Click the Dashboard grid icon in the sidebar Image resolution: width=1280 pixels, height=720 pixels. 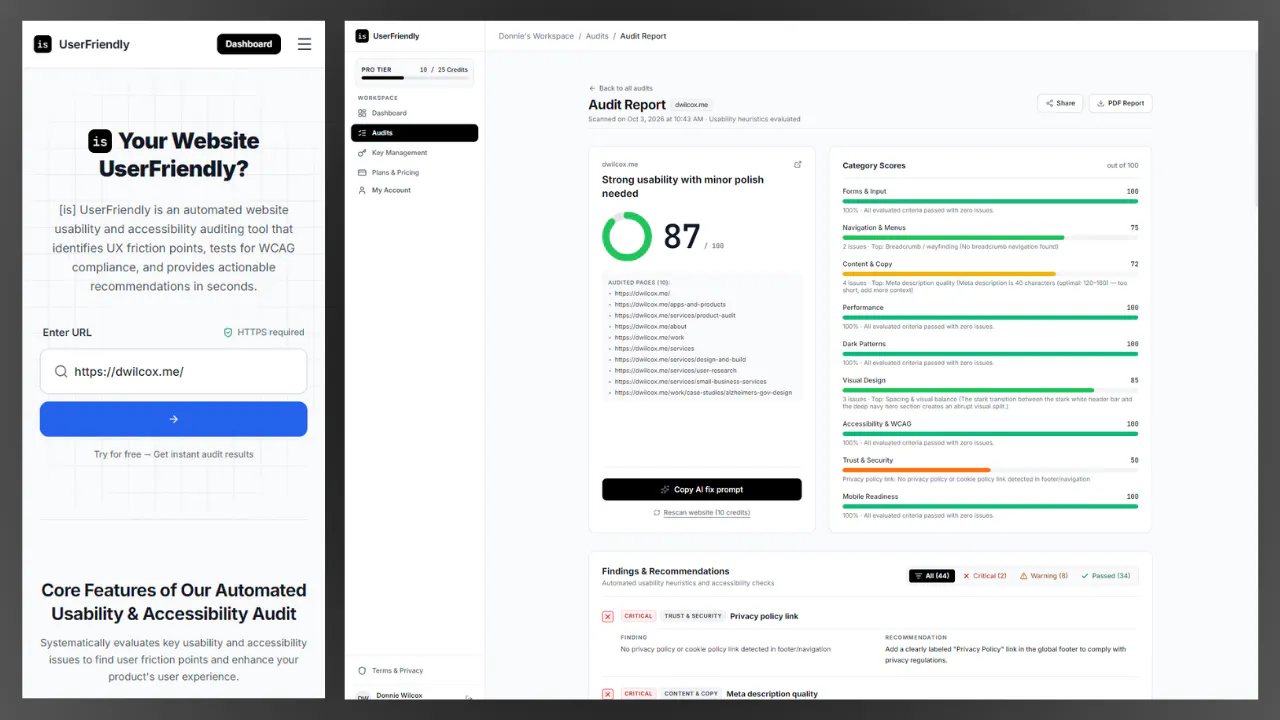point(362,113)
